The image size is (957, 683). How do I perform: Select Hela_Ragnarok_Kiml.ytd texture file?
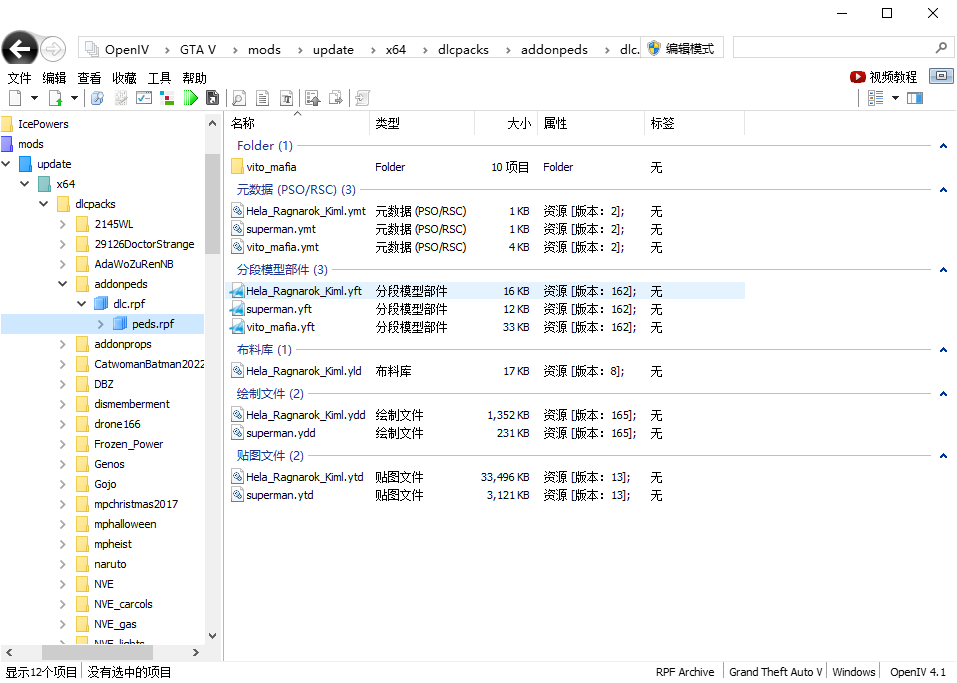point(485,477)
